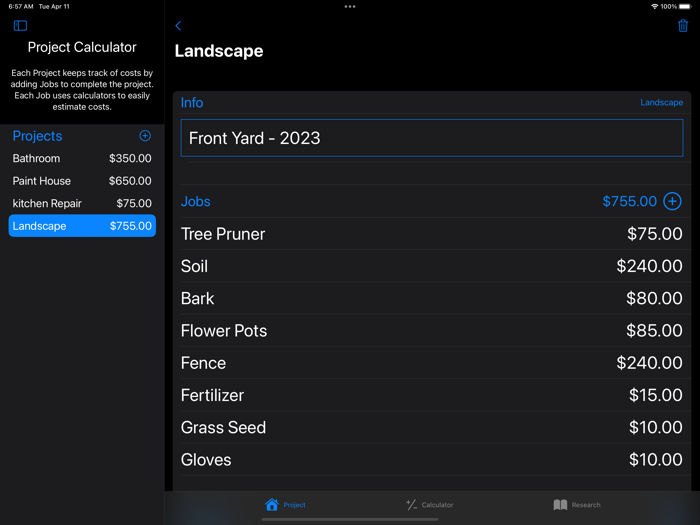
Task: Open the Grass Seed job
Action: click(432, 427)
